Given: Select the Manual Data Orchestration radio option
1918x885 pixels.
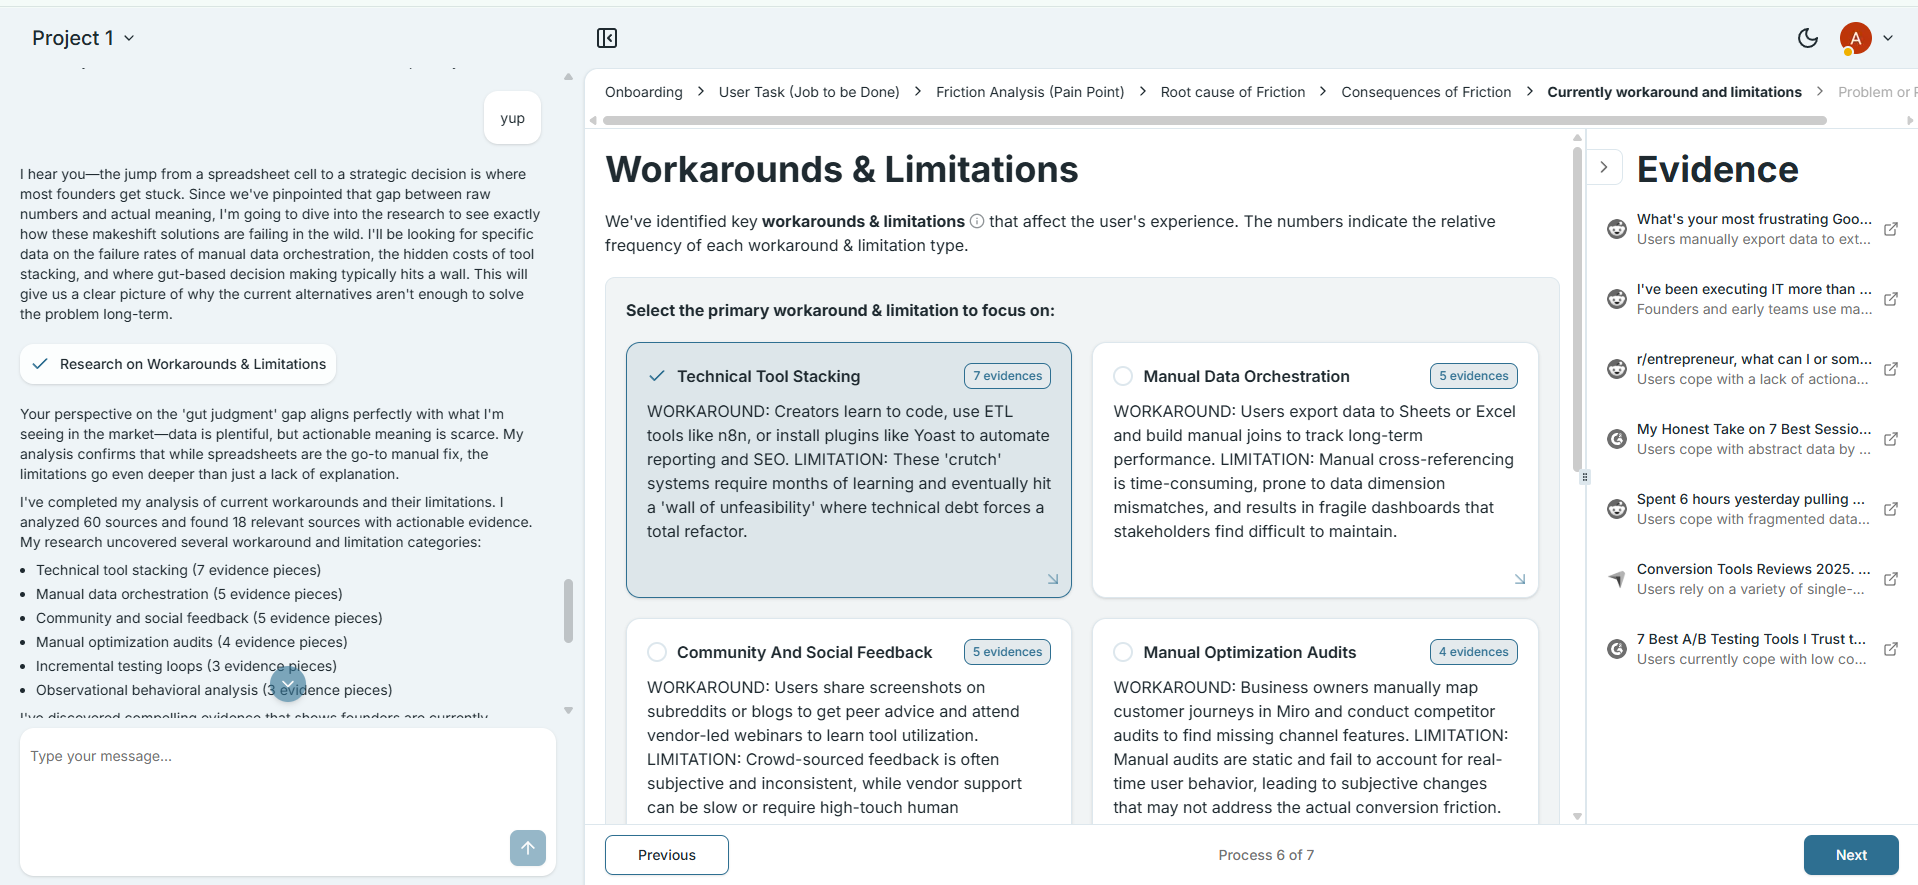Looking at the screenshot, I should coord(1123,376).
